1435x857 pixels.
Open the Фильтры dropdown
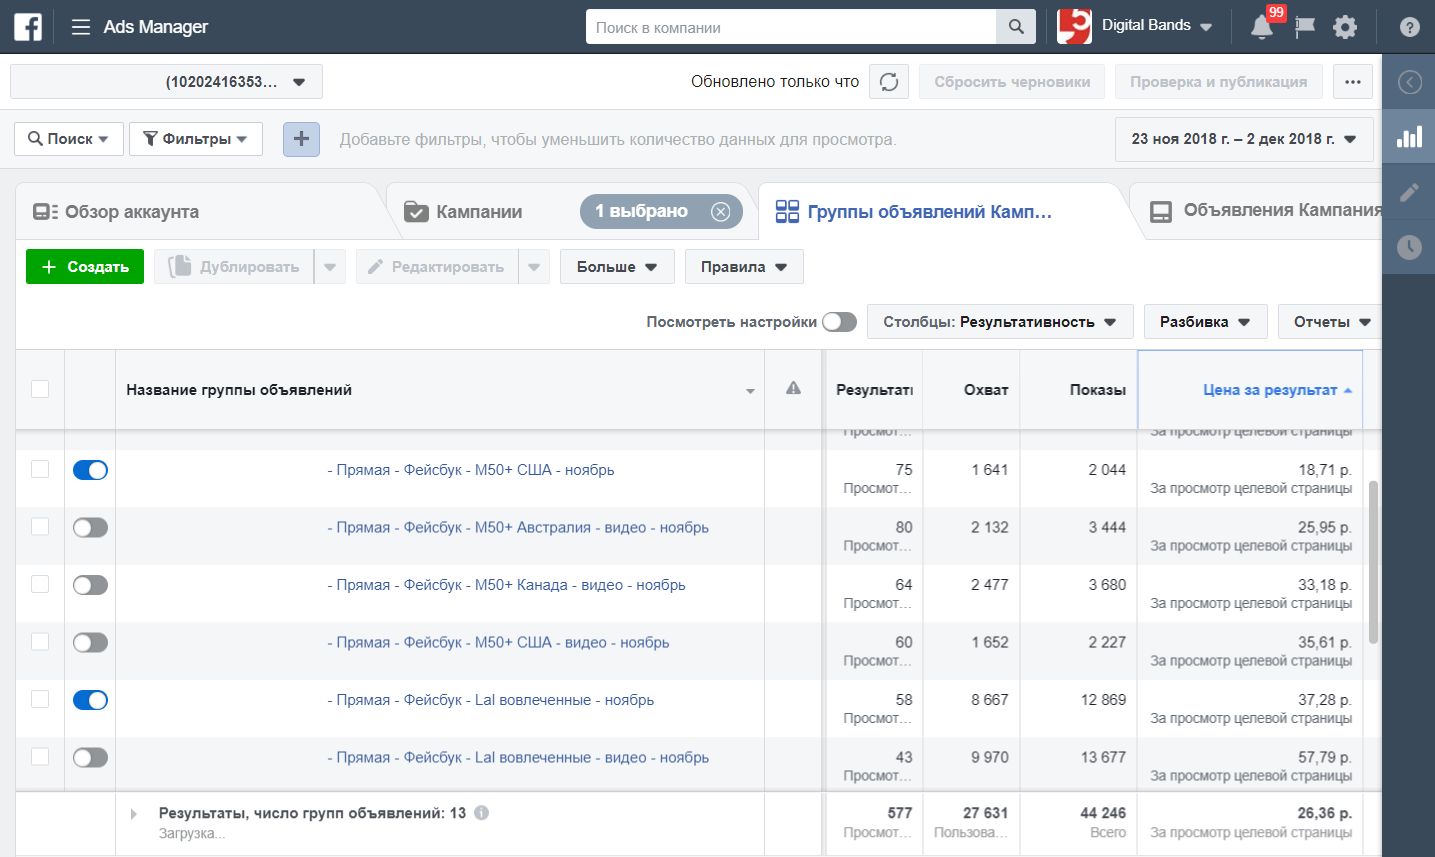196,139
